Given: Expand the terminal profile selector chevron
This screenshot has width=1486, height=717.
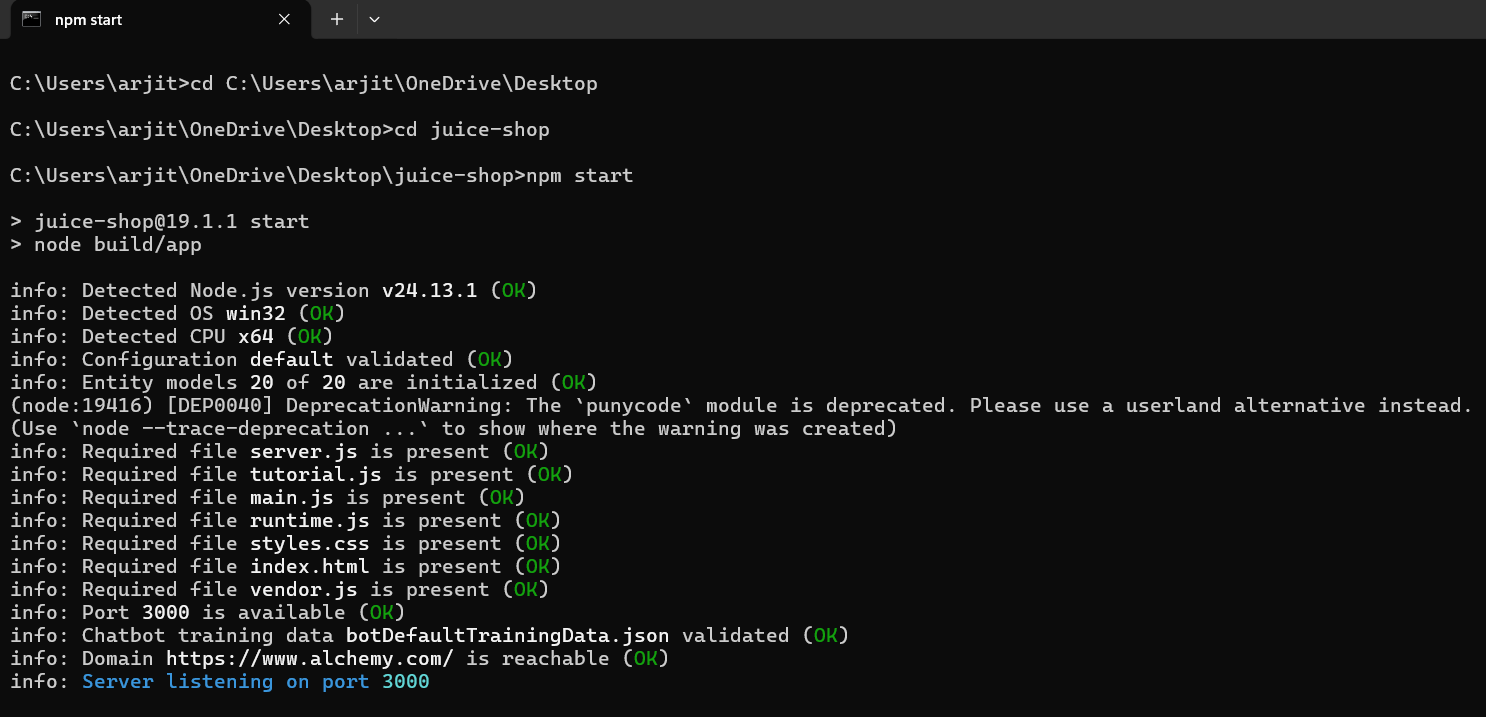Looking at the screenshot, I should [x=374, y=19].
